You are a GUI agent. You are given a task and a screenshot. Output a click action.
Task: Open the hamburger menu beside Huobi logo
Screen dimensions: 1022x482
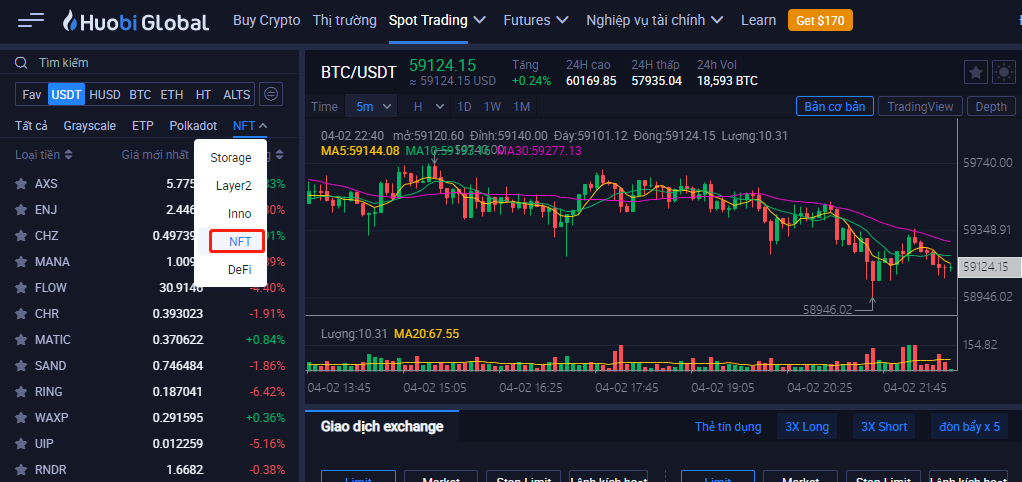[x=31, y=20]
